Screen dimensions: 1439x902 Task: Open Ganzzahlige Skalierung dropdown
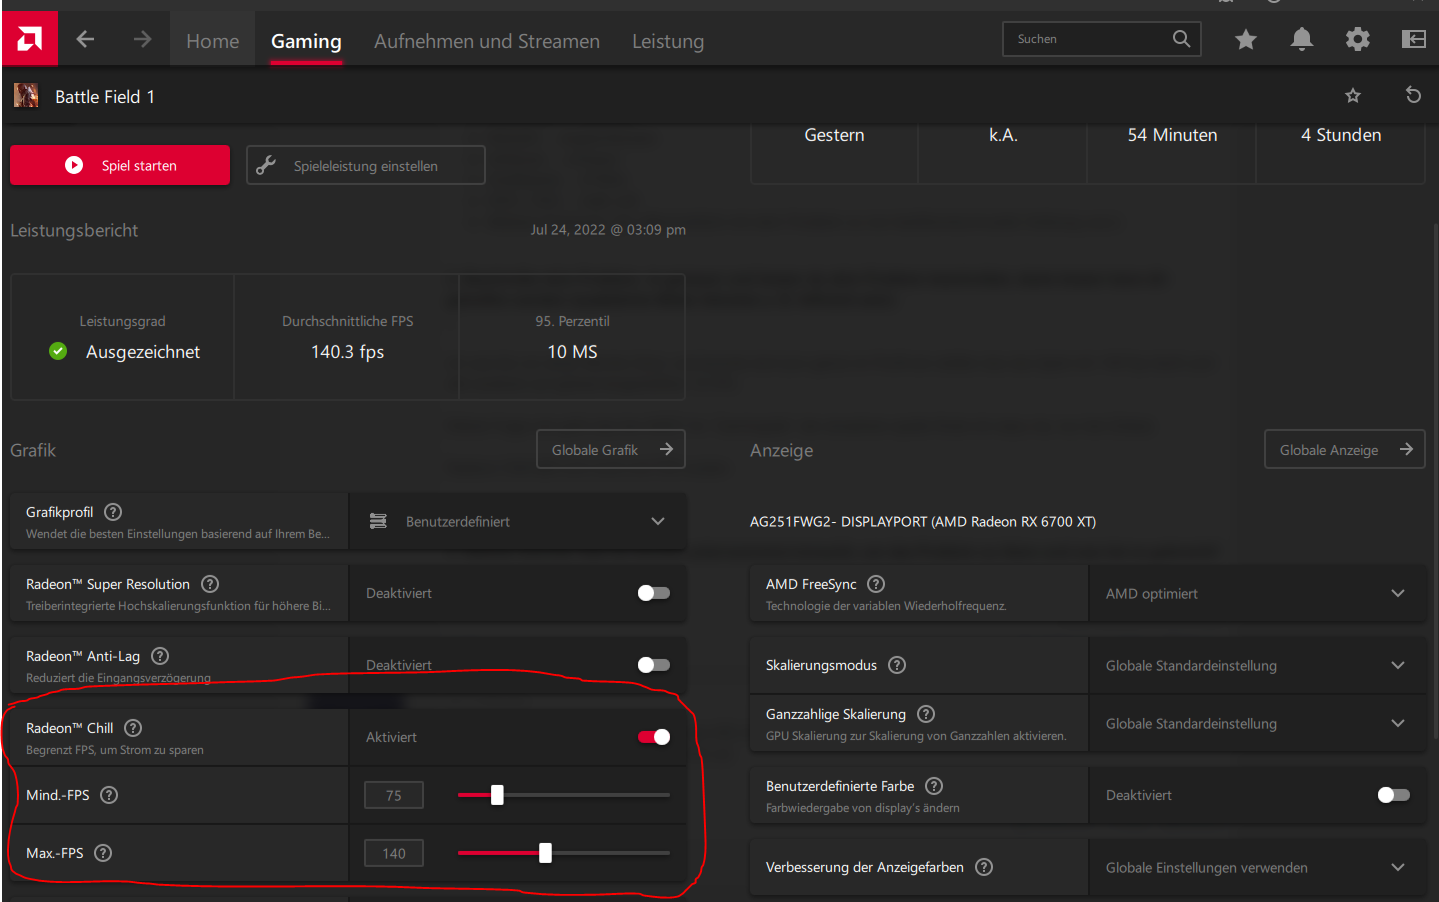tap(1257, 723)
